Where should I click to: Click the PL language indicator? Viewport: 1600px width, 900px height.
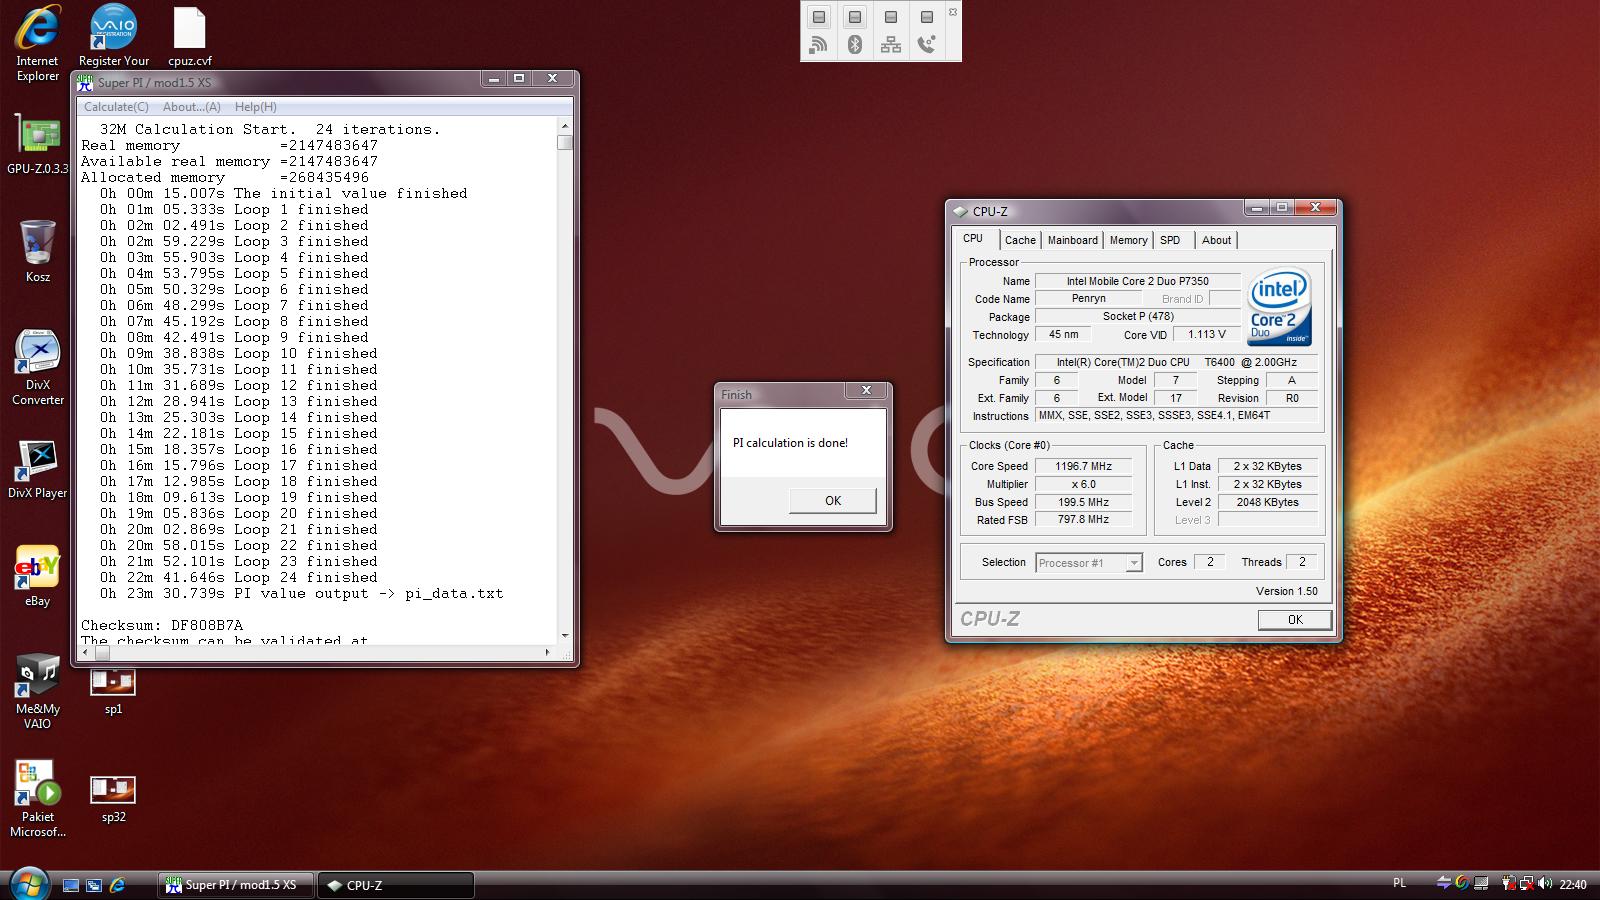pyautogui.click(x=1399, y=883)
